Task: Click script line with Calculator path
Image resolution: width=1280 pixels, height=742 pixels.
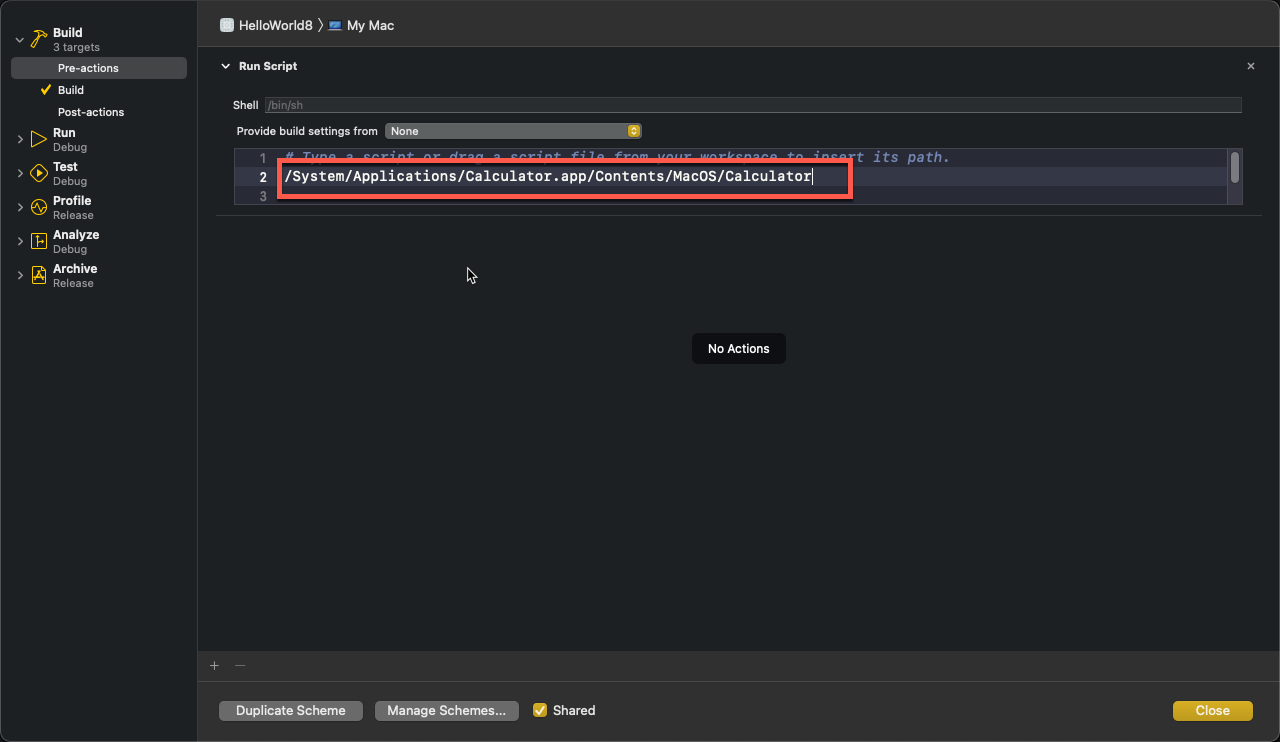Action: [548, 177]
